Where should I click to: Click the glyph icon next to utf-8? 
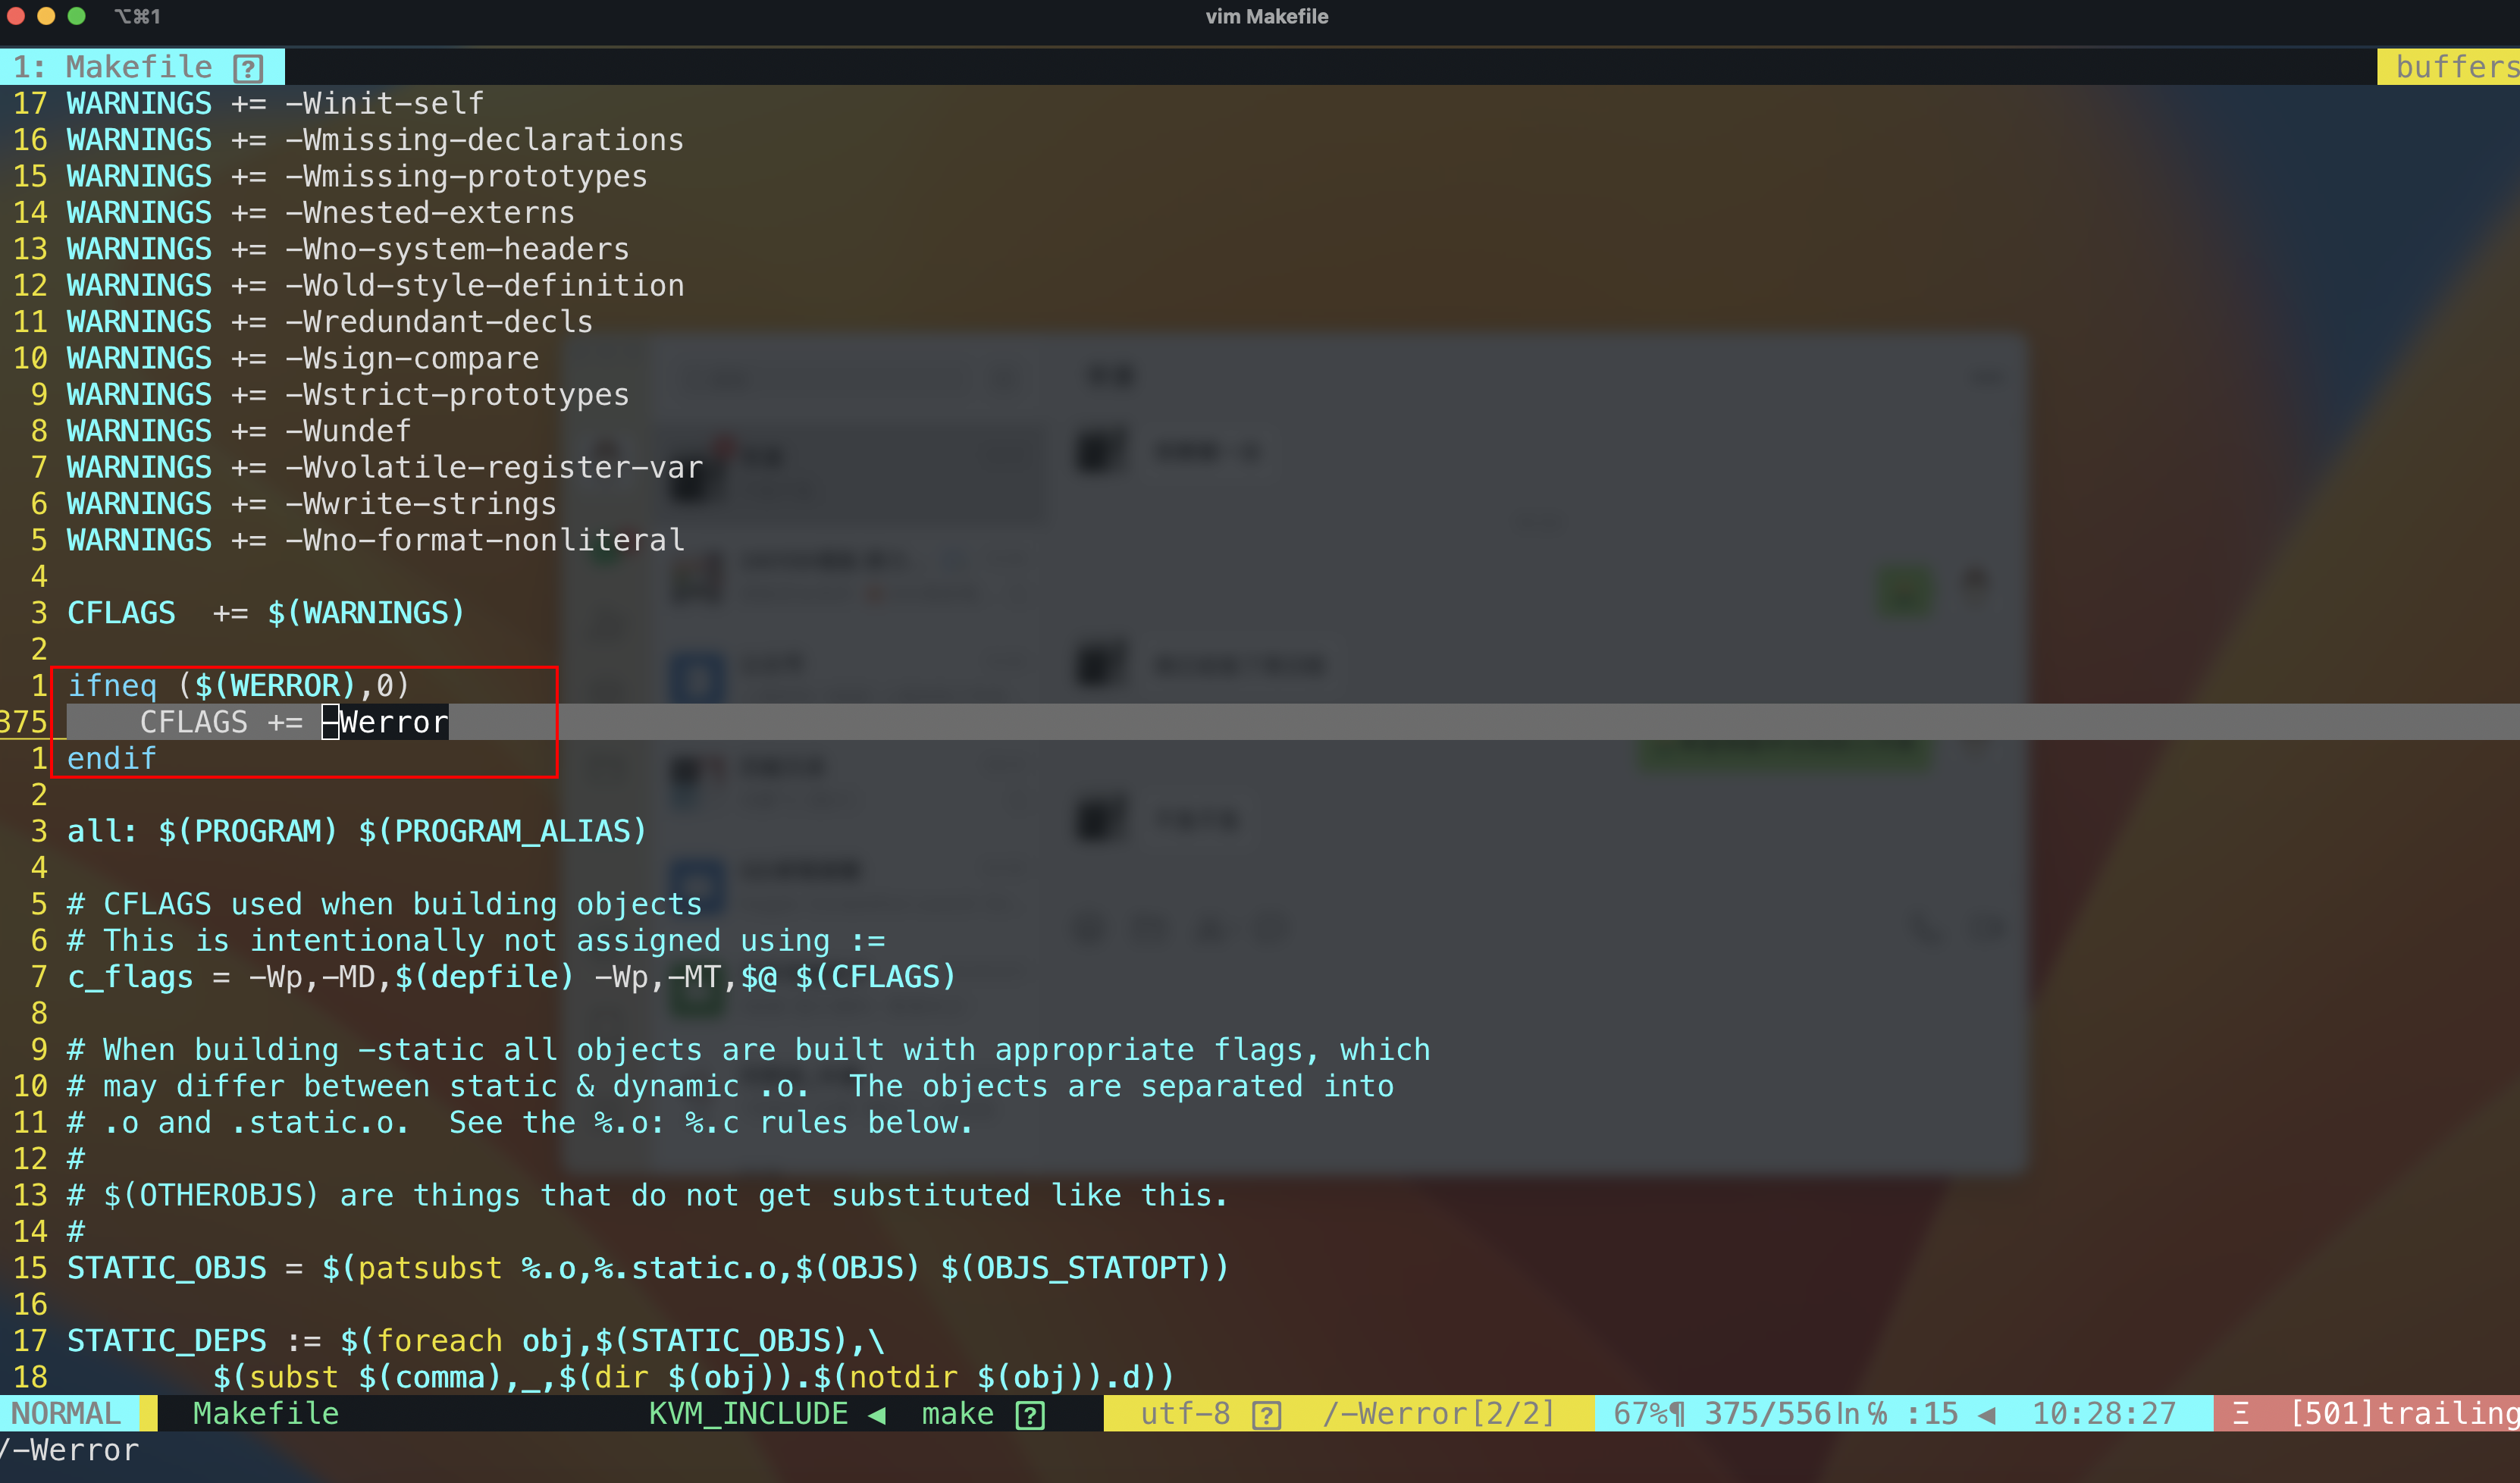coord(1266,1414)
